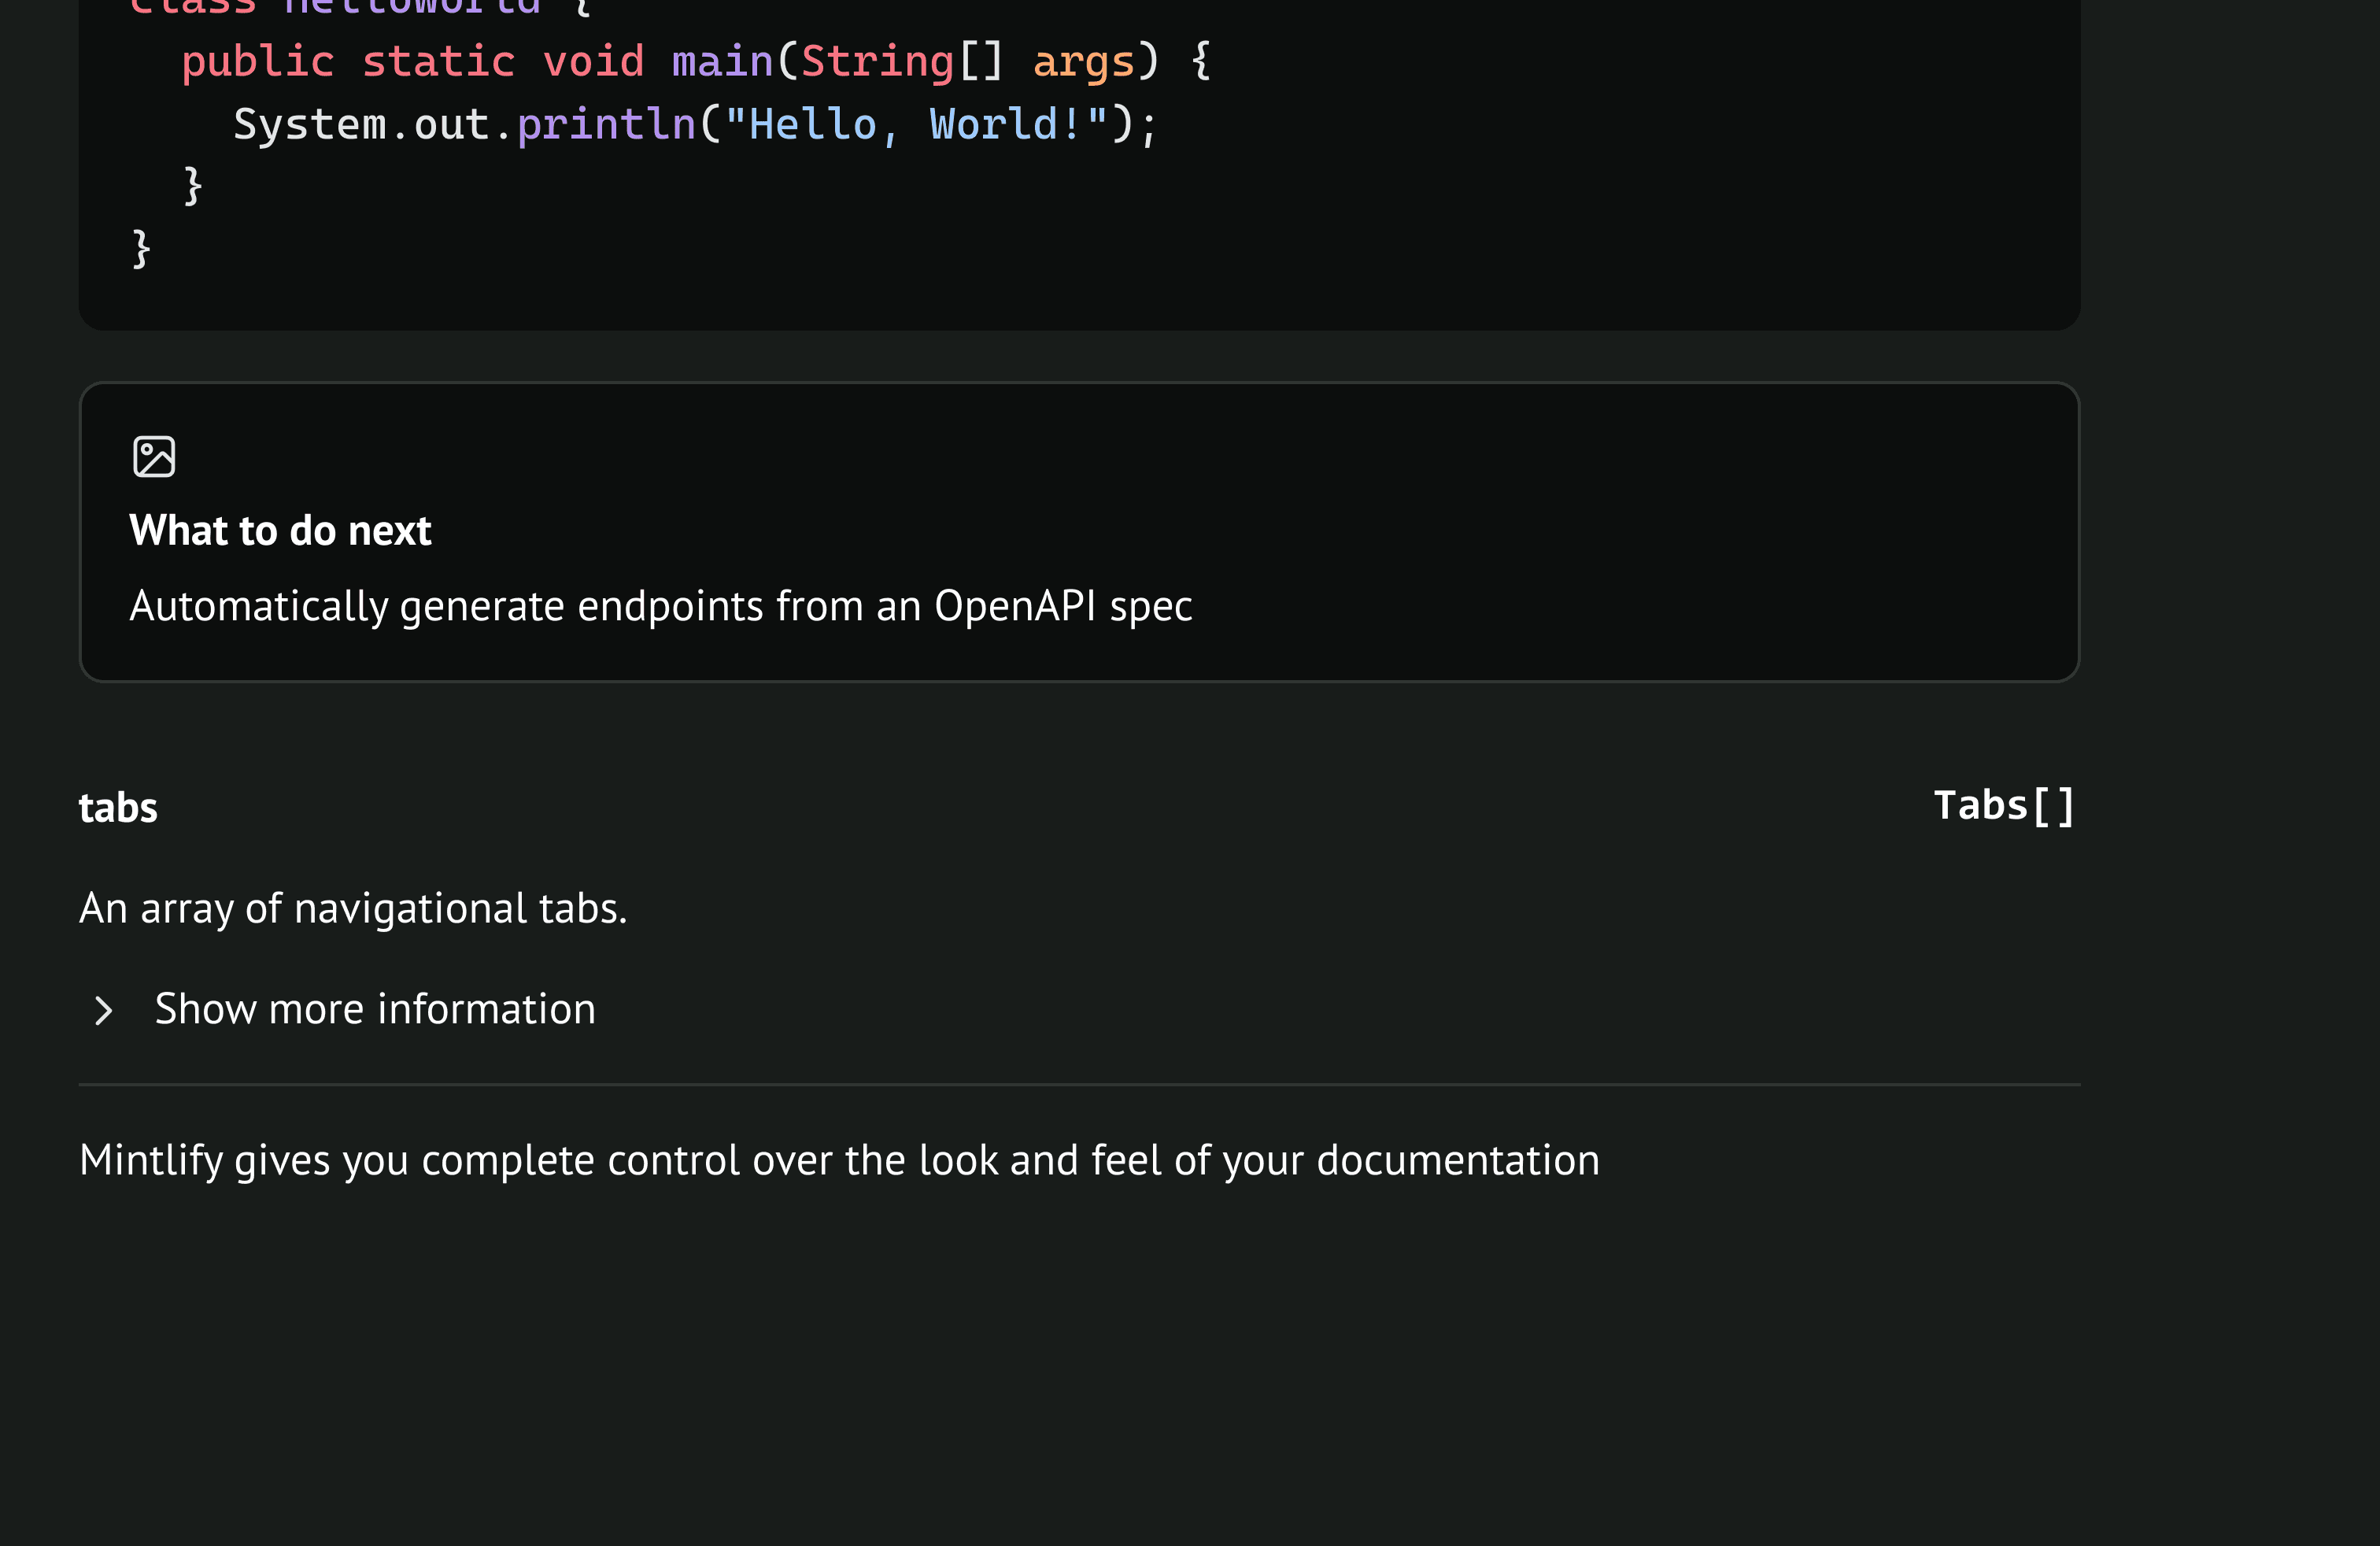
Task: Click 'An array of navigational tabs' description
Action: (353, 908)
